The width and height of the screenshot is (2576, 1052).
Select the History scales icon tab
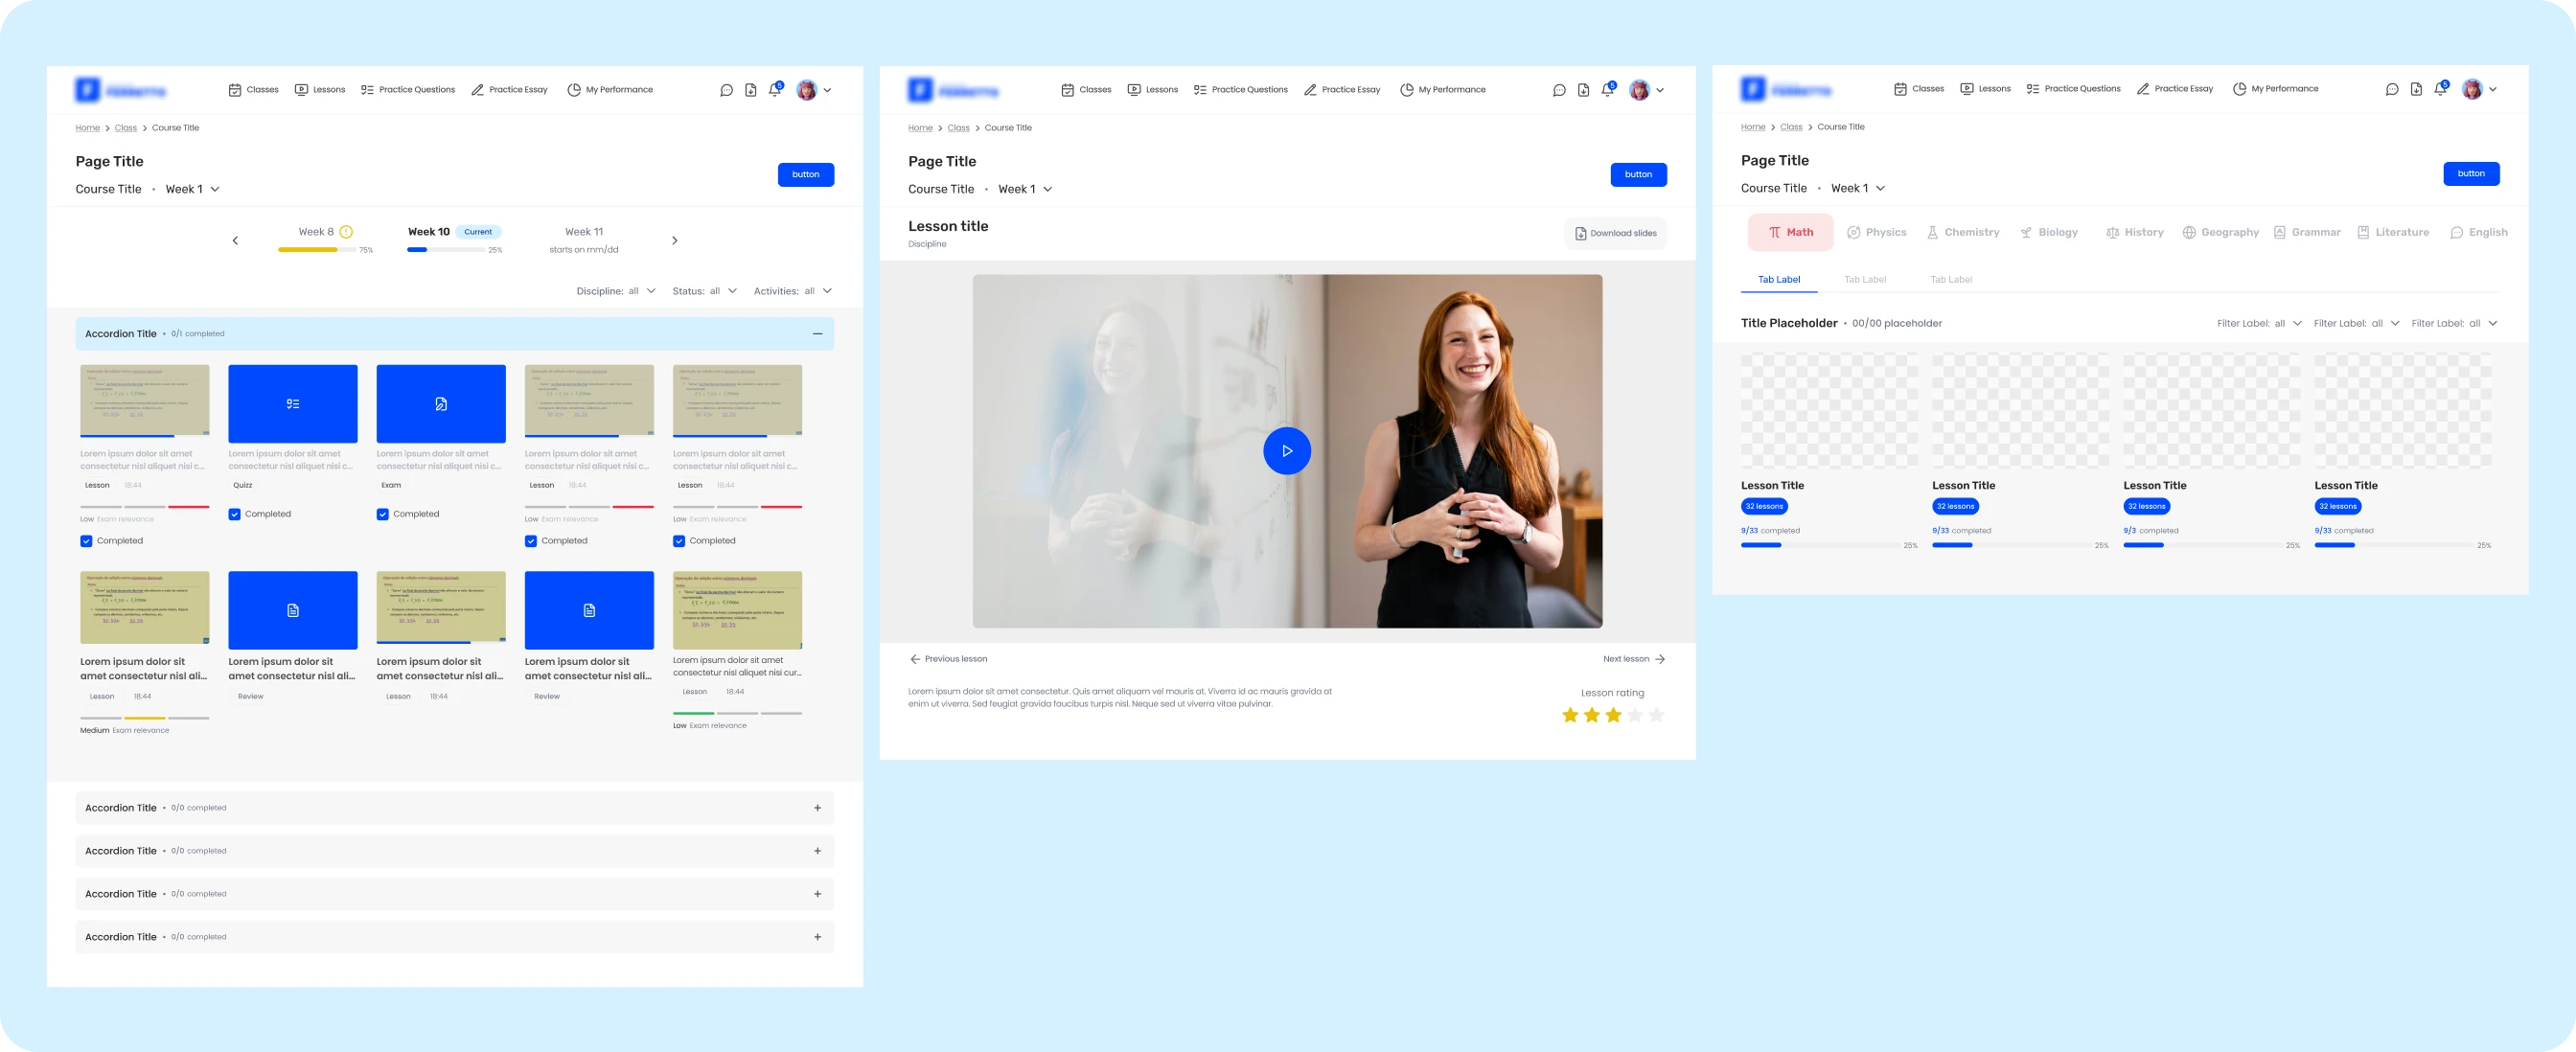[x=2112, y=232]
